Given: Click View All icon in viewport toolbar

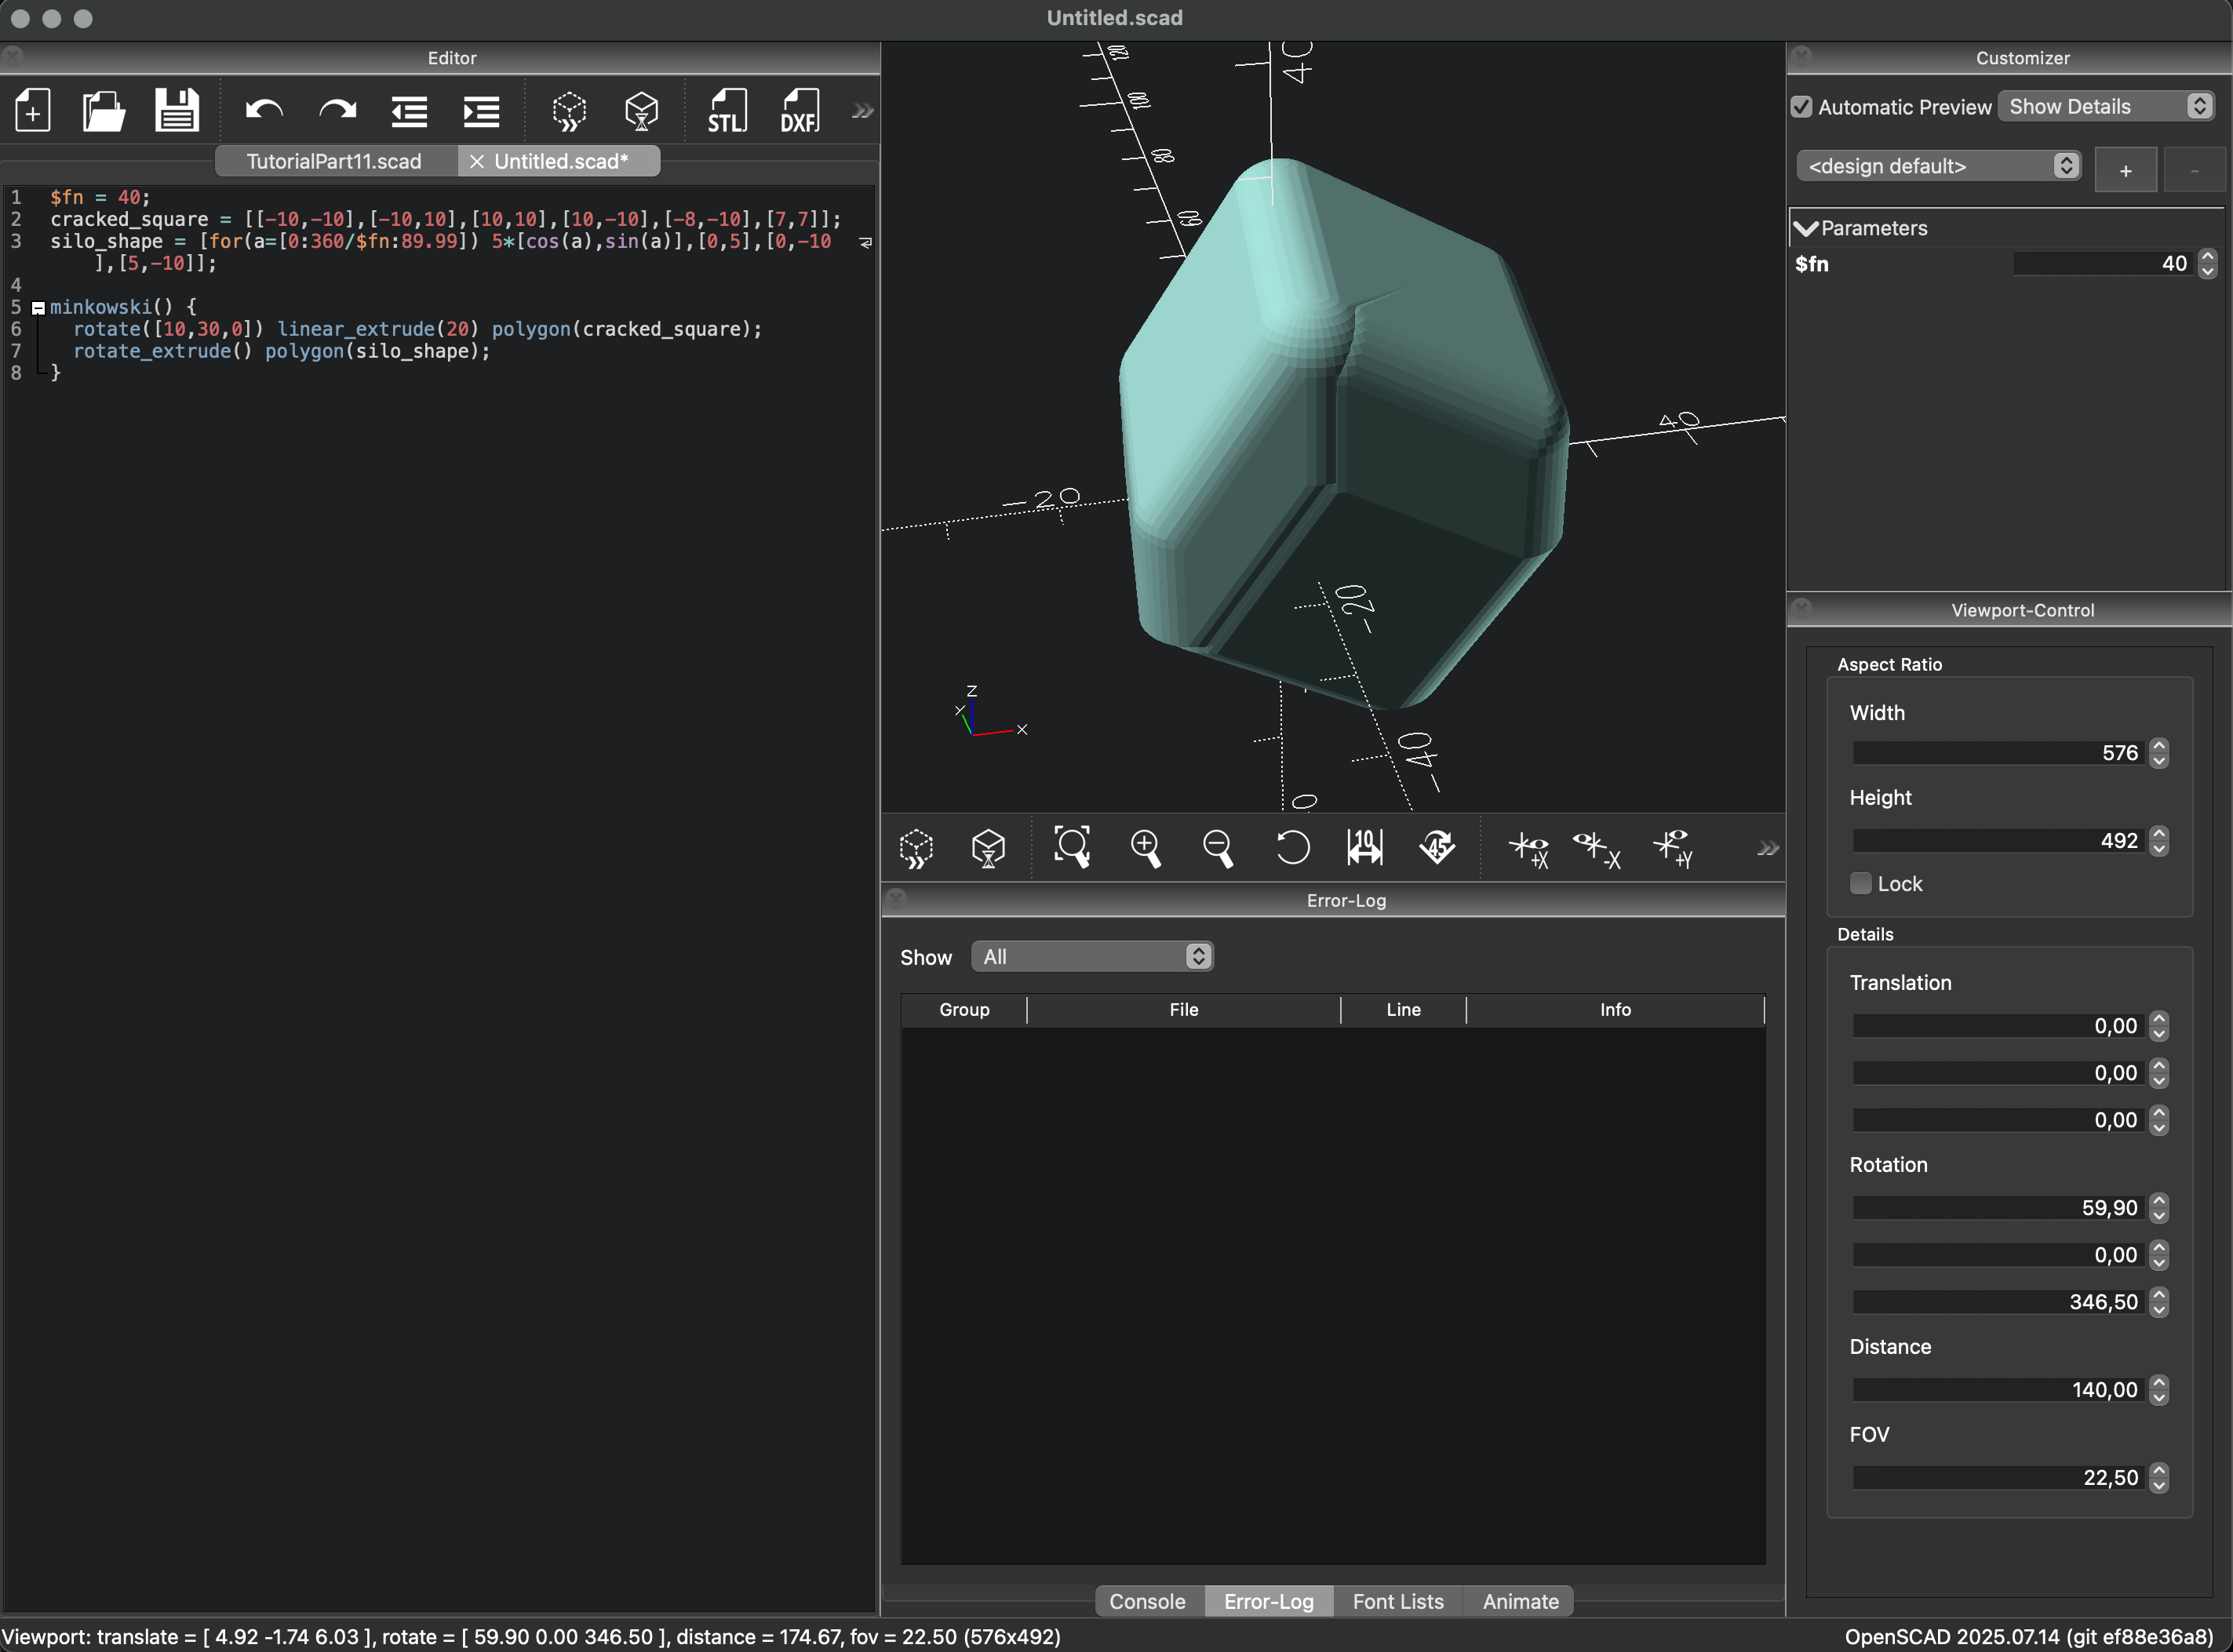Looking at the screenshot, I should (1072, 847).
